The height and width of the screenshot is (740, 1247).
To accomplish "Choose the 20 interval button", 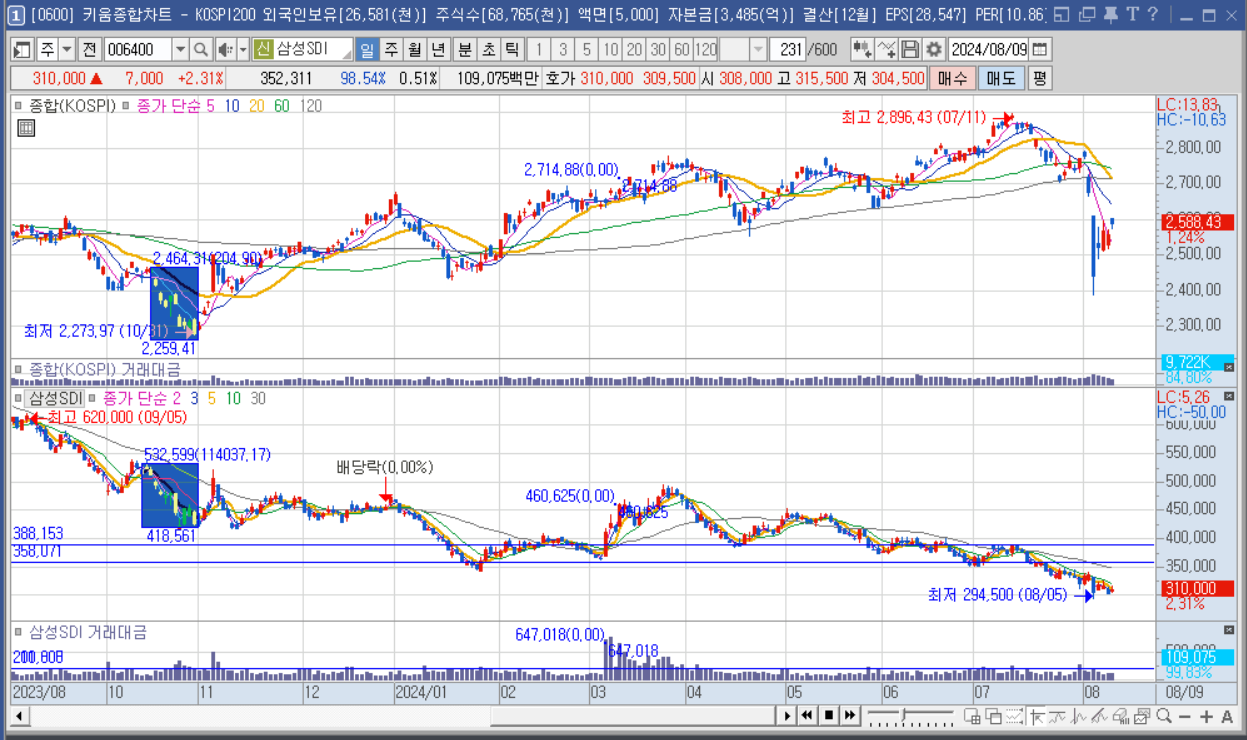I will pos(634,50).
